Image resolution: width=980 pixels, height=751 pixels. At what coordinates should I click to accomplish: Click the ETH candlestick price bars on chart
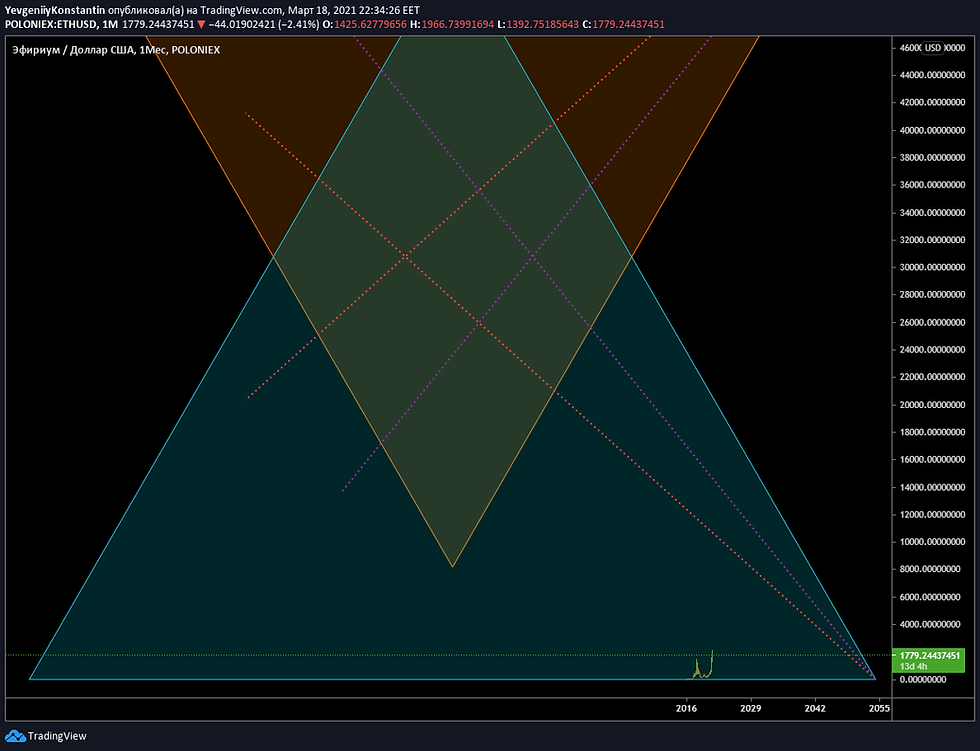tap(701, 665)
